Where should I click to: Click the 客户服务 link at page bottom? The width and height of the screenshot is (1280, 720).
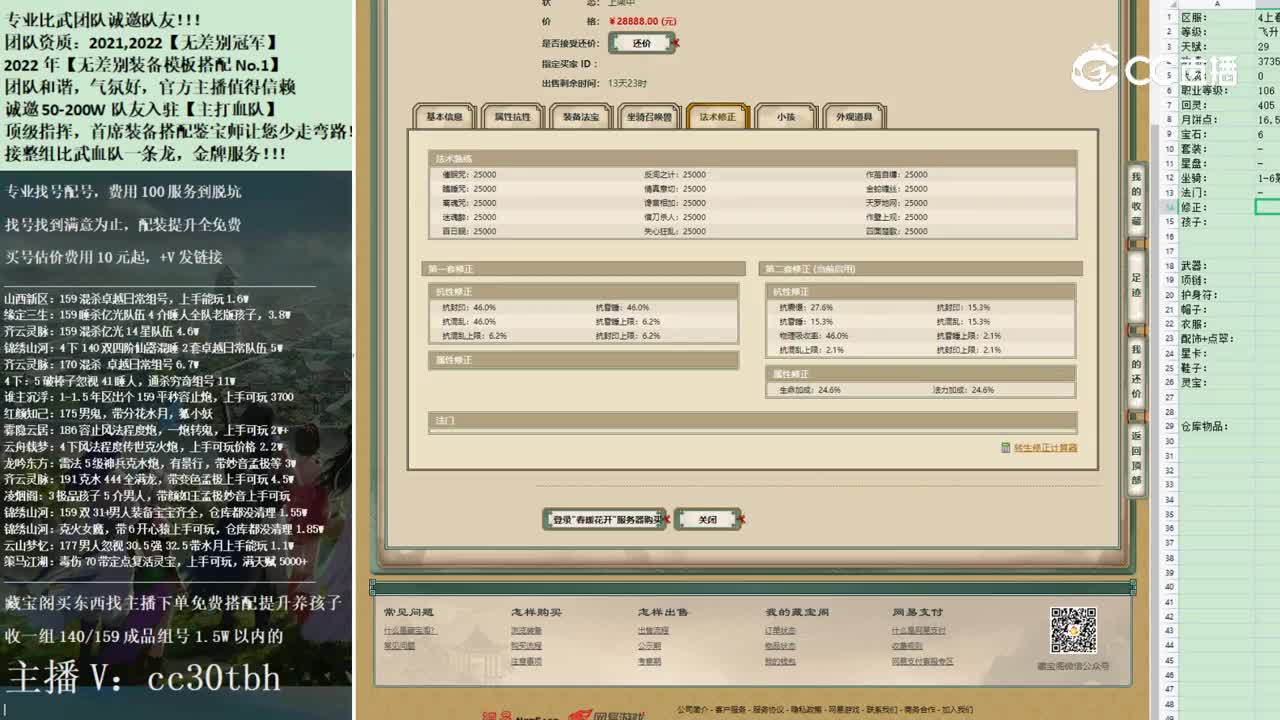click(x=732, y=710)
